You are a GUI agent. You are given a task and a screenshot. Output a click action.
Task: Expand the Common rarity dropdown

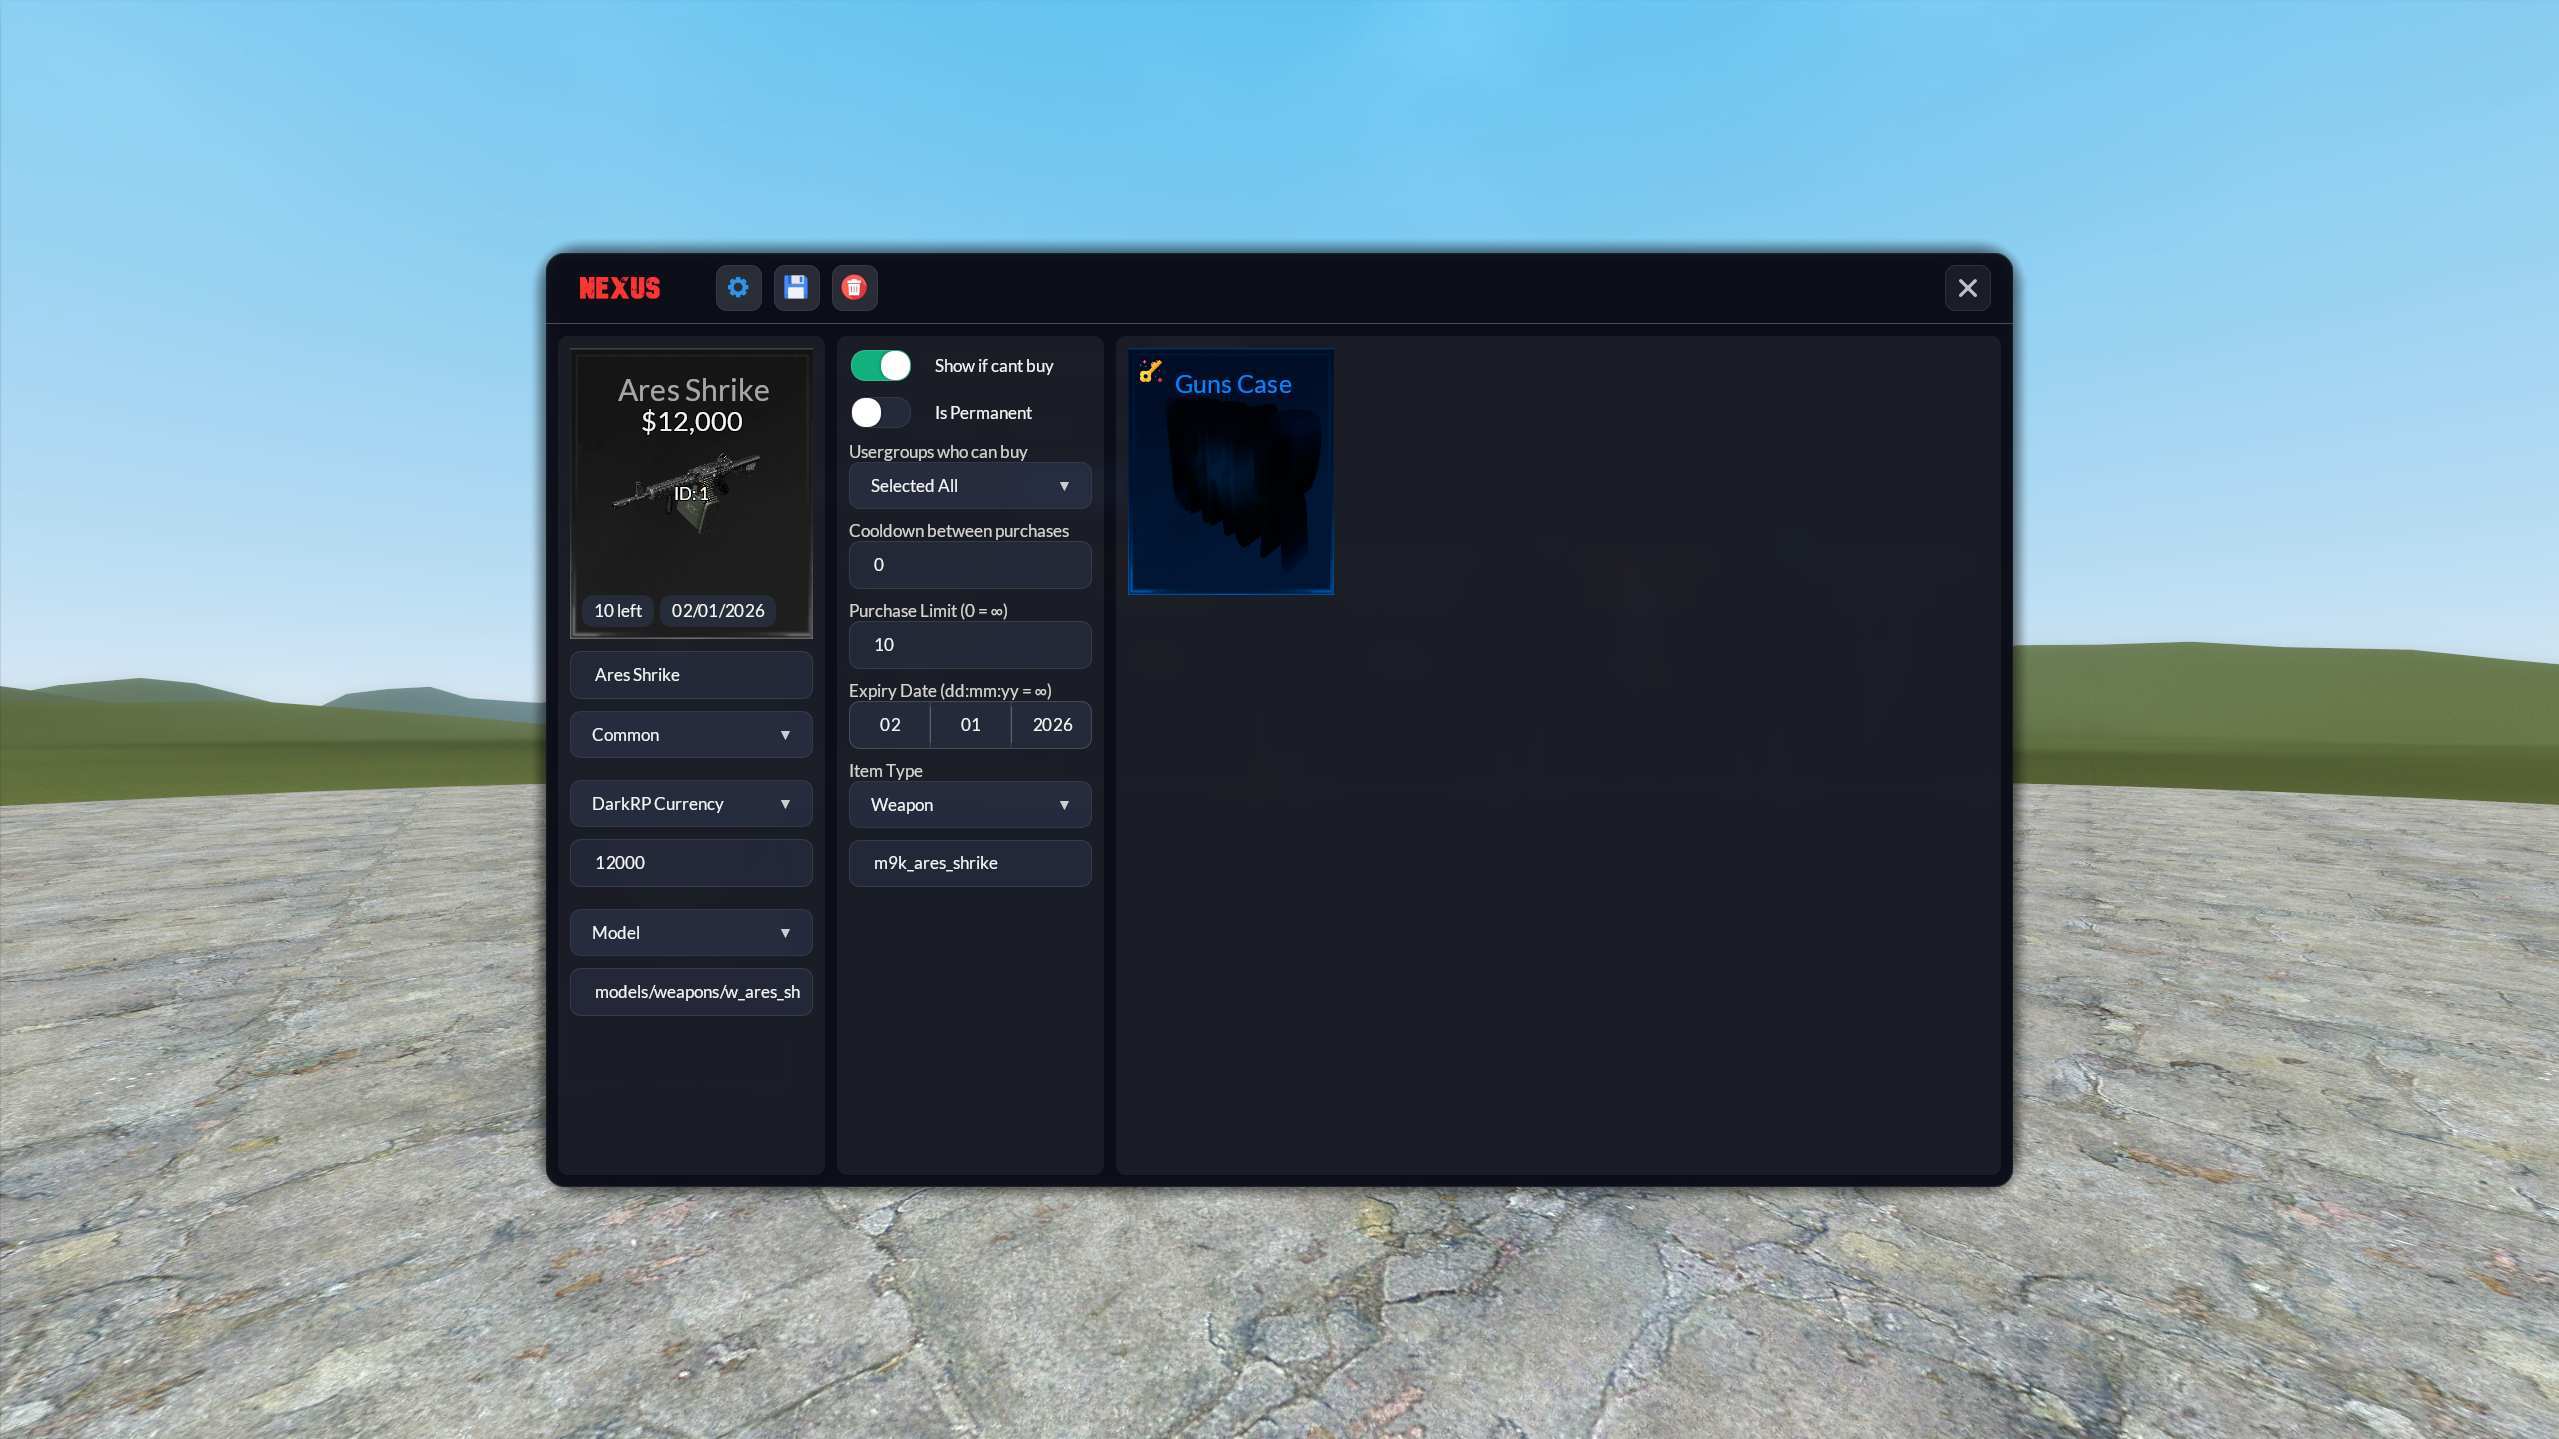point(691,735)
